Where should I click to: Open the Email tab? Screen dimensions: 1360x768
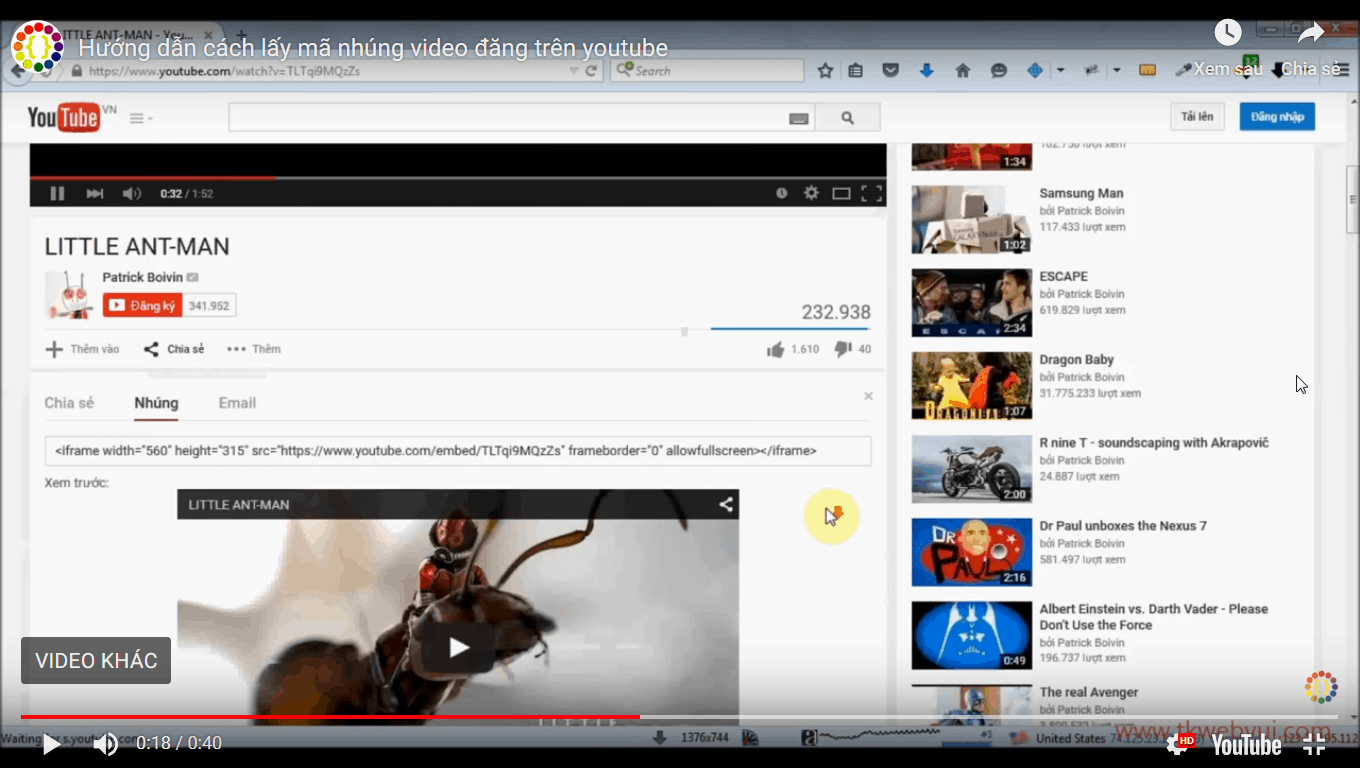pyautogui.click(x=237, y=403)
